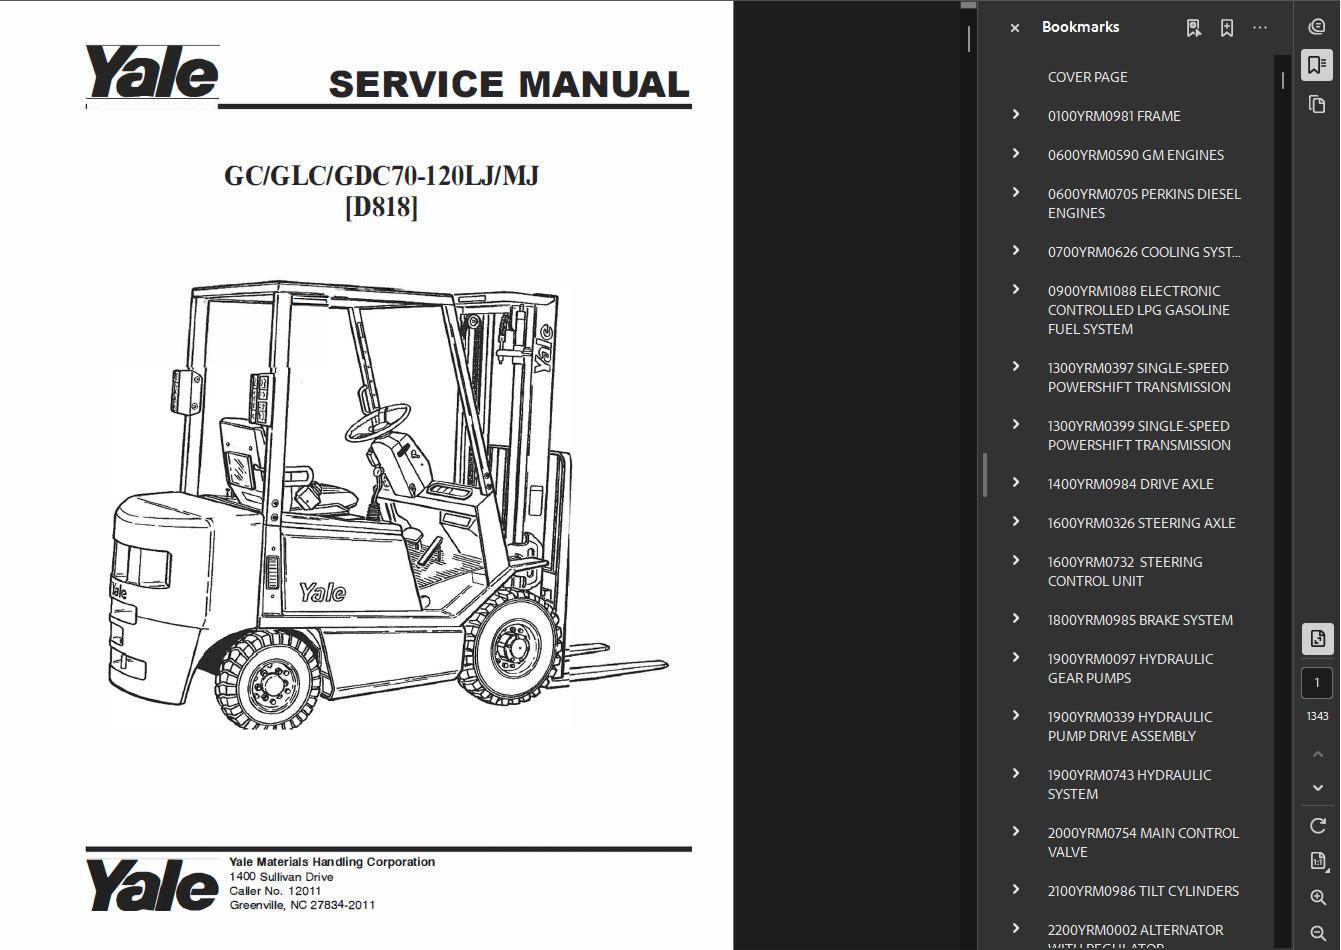Expand the 0600YRM0590 GM ENGINES bookmark
The height and width of the screenshot is (950, 1341).
pos(1016,154)
